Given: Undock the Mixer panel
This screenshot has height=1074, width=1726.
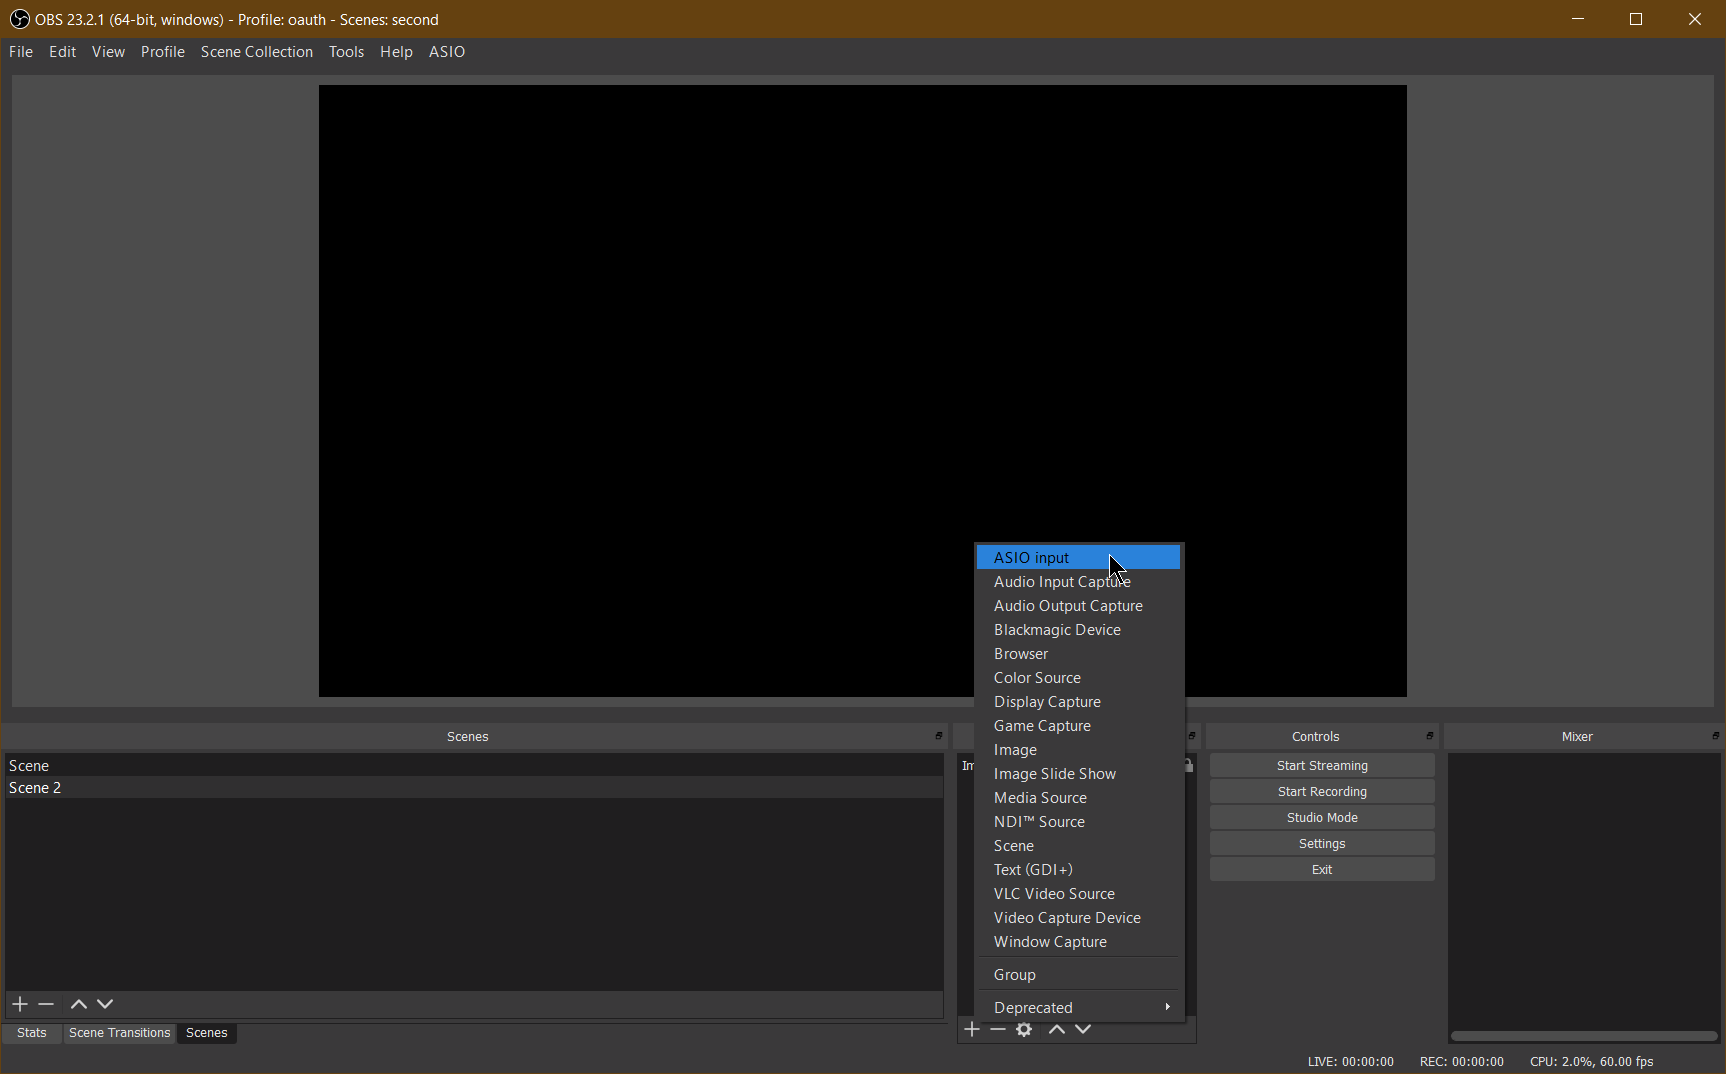Looking at the screenshot, I should point(1716,736).
